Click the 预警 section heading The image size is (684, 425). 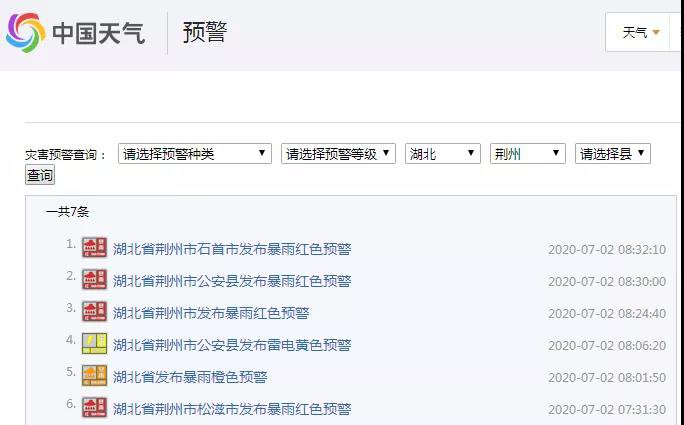[x=205, y=33]
